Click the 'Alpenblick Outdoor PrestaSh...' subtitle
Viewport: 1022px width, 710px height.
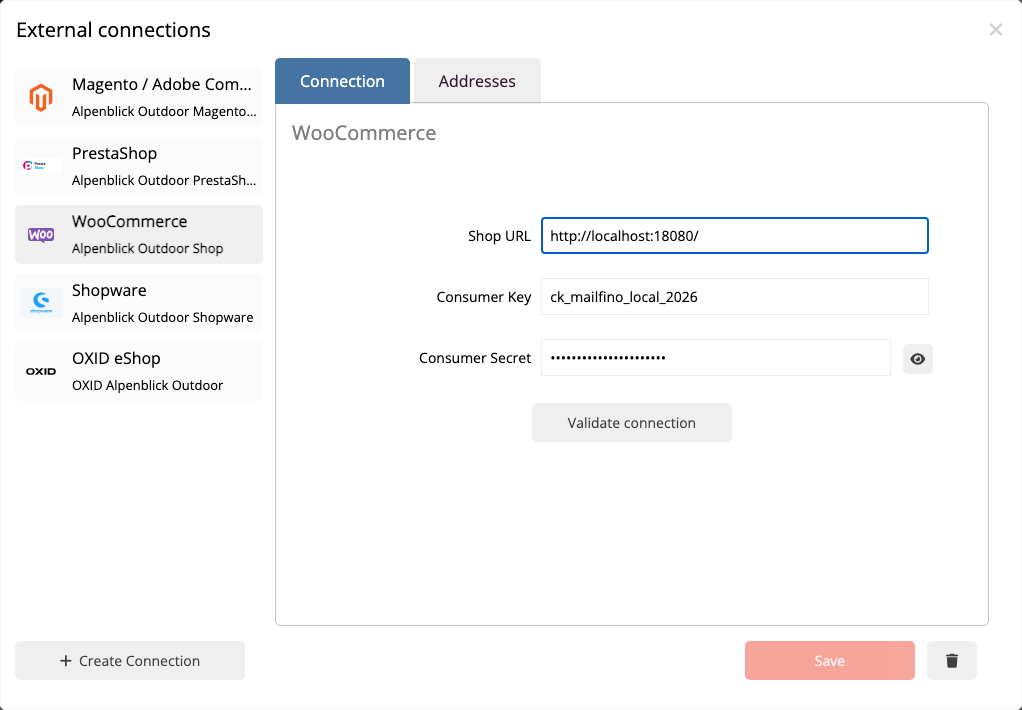pos(164,181)
